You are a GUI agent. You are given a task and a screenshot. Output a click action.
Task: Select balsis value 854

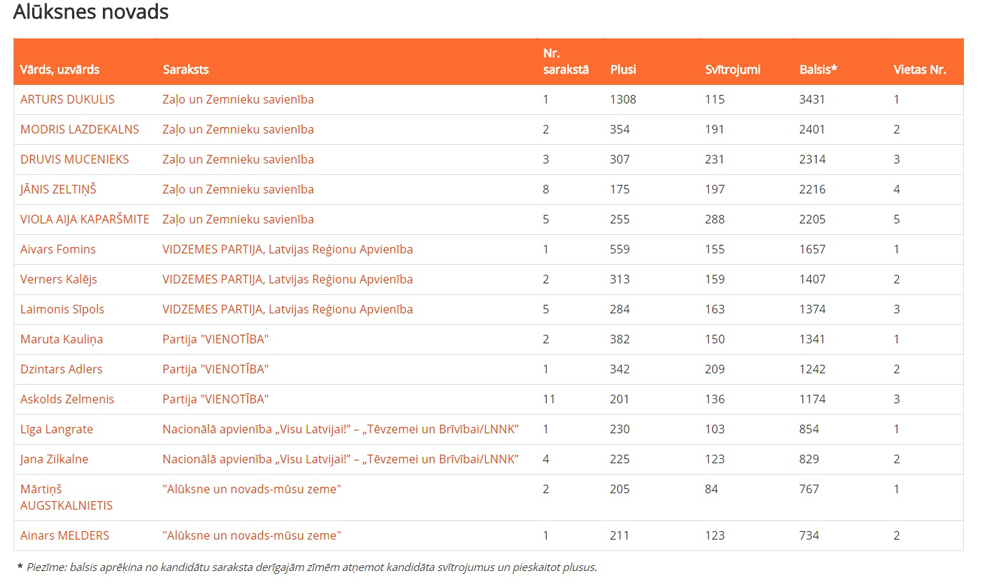809,430
